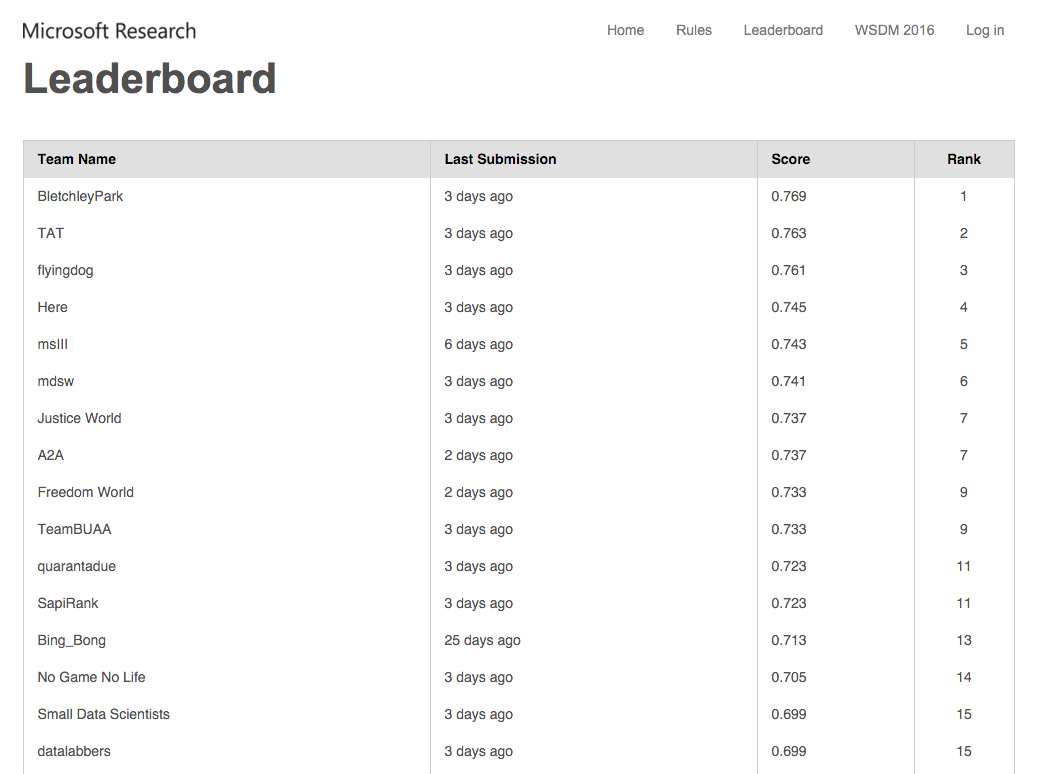Select Leaderboard in the top navigation
1040x774 pixels.
[783, 30]
